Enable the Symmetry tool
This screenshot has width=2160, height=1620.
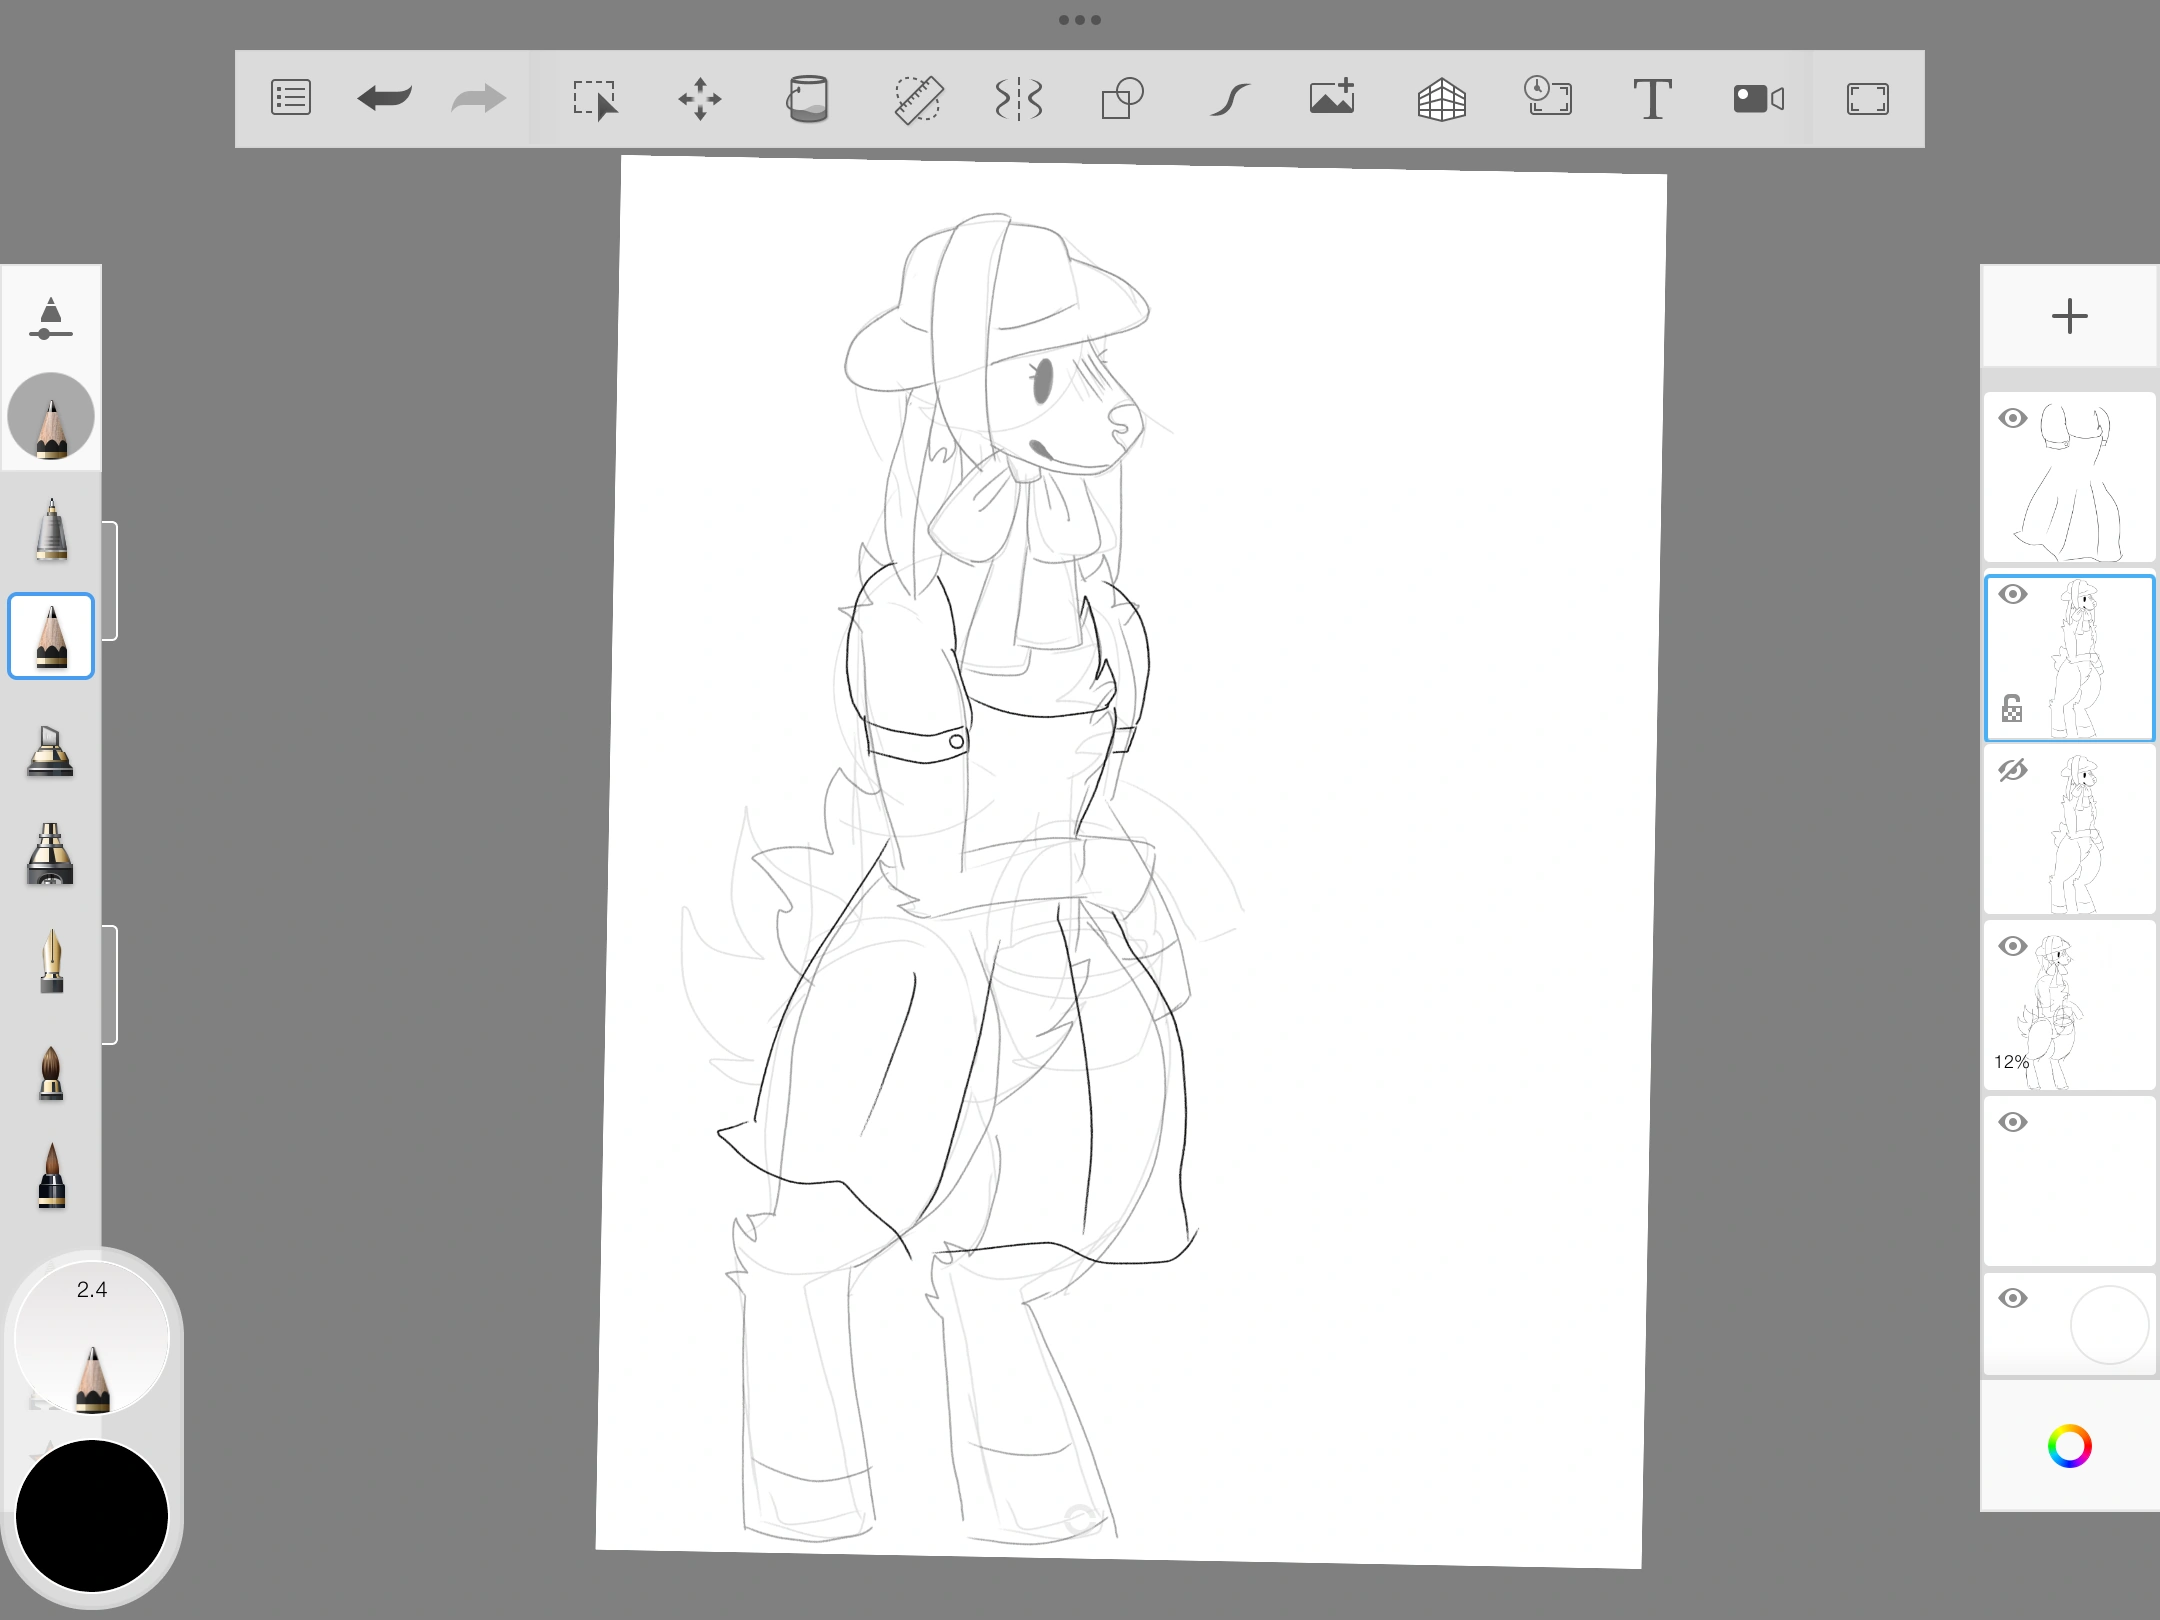[x=1019, y=99]
